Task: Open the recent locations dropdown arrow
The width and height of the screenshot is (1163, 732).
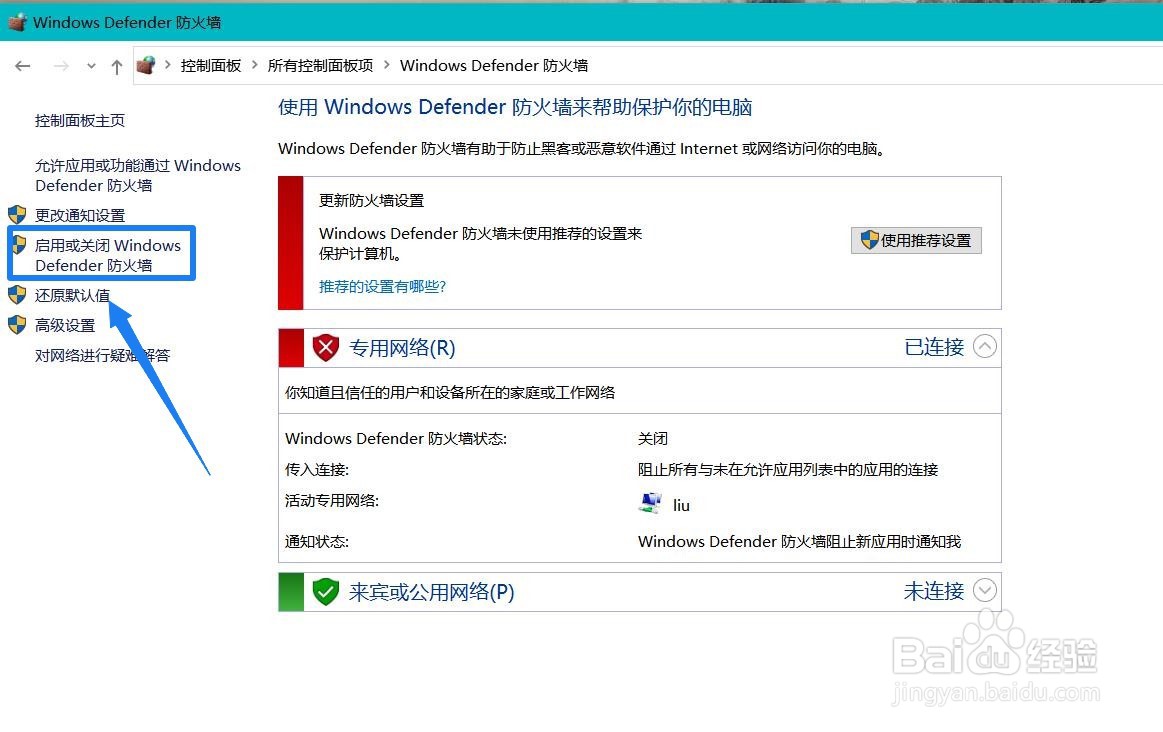Action: 90,65
